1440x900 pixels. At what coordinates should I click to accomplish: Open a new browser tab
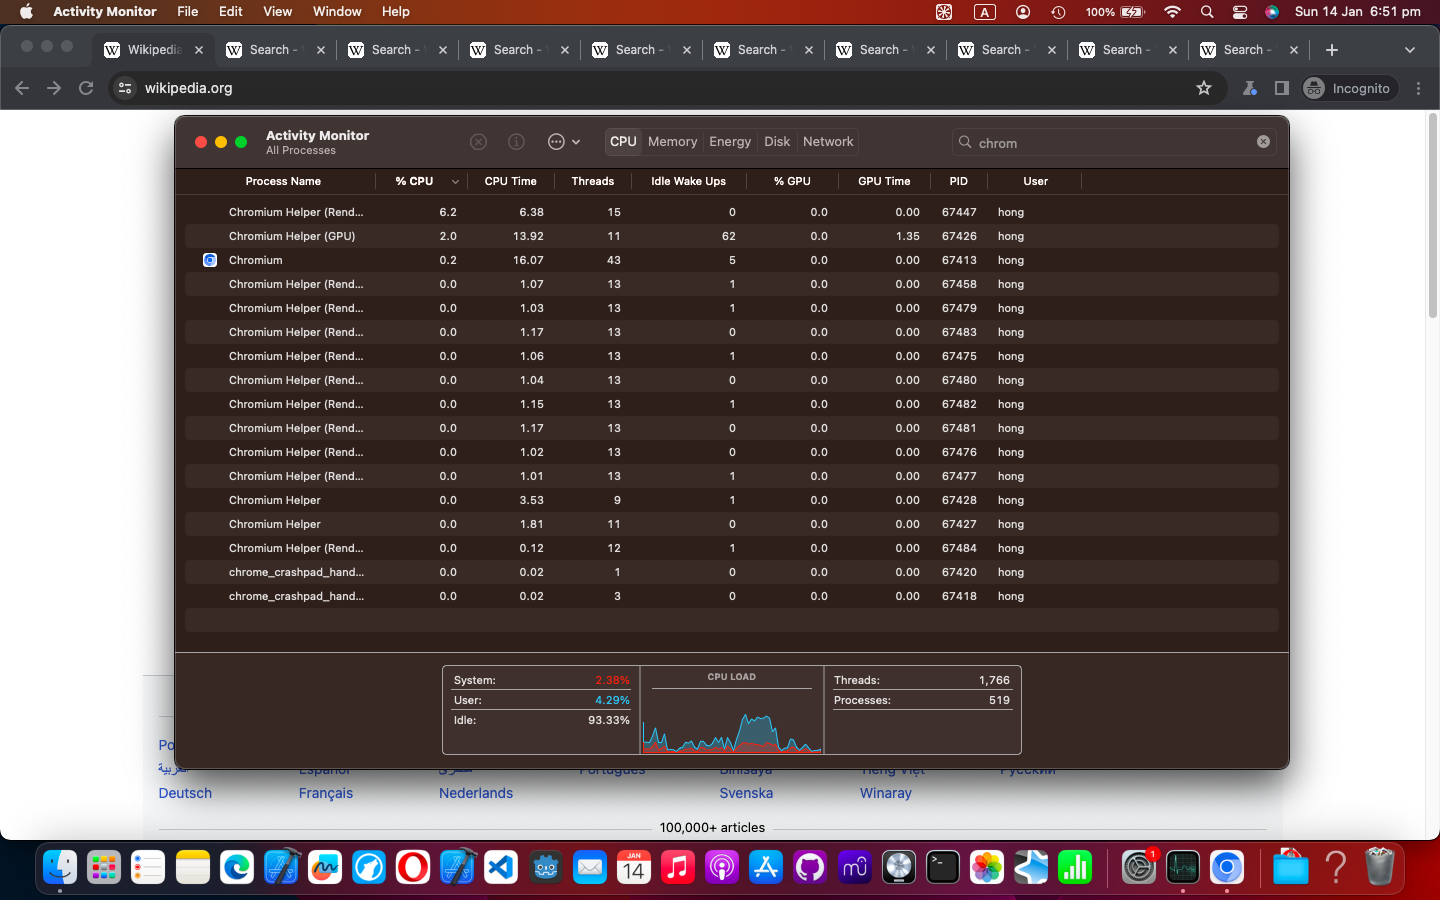(x=1333, y=49)
